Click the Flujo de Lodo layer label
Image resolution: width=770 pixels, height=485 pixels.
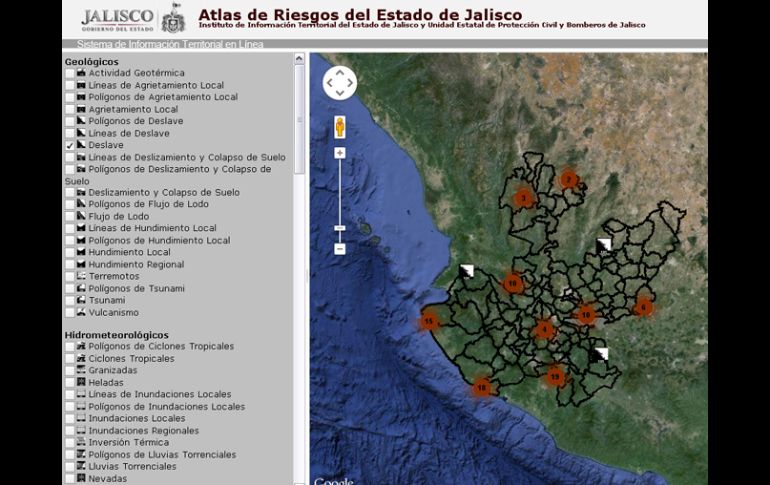coord(118,216)
